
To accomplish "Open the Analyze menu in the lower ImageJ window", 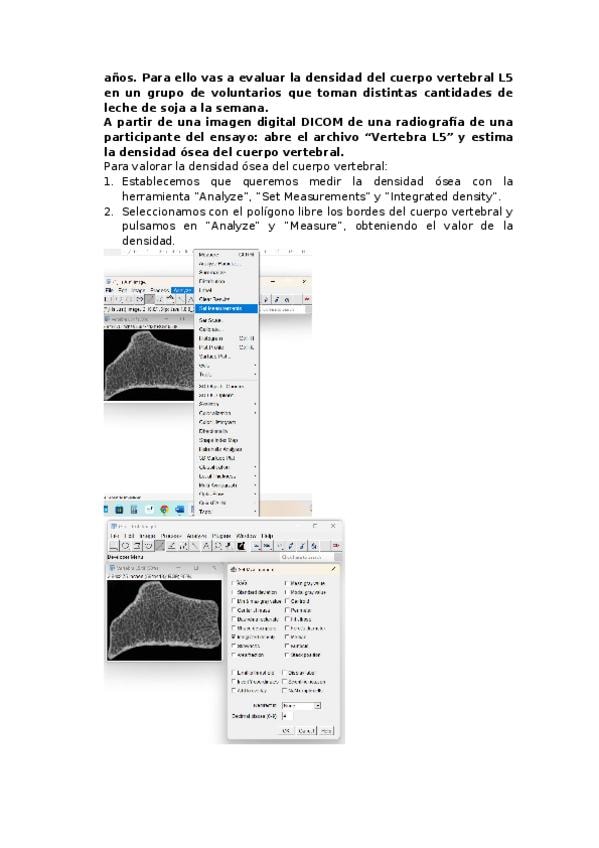I will pyautogui.click(x=197, y=535).
